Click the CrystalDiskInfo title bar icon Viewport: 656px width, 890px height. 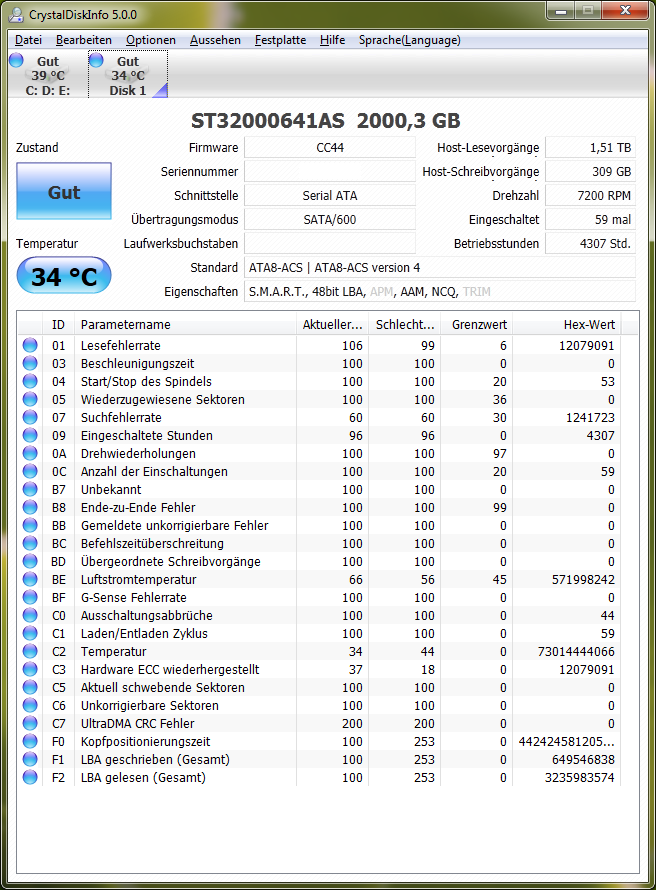17,14
